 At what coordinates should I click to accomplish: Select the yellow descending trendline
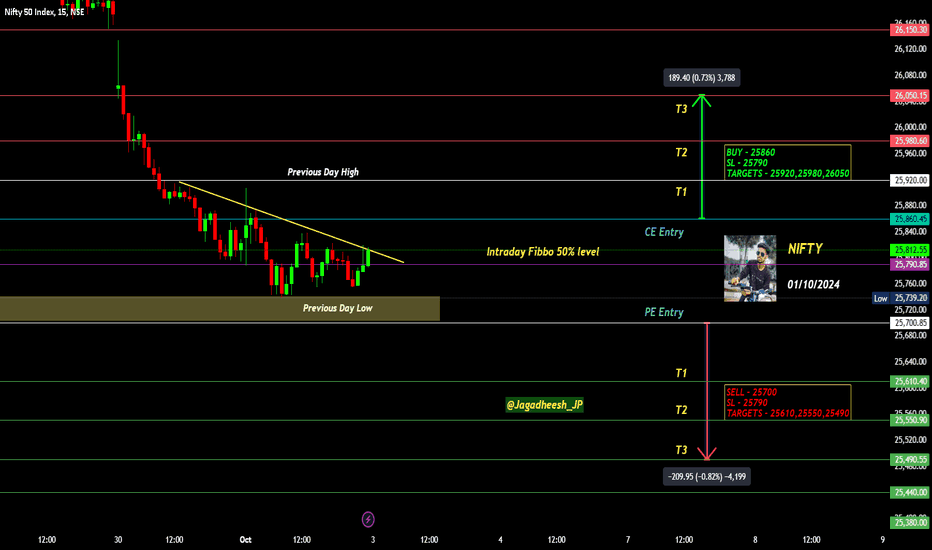coord(291,222)
